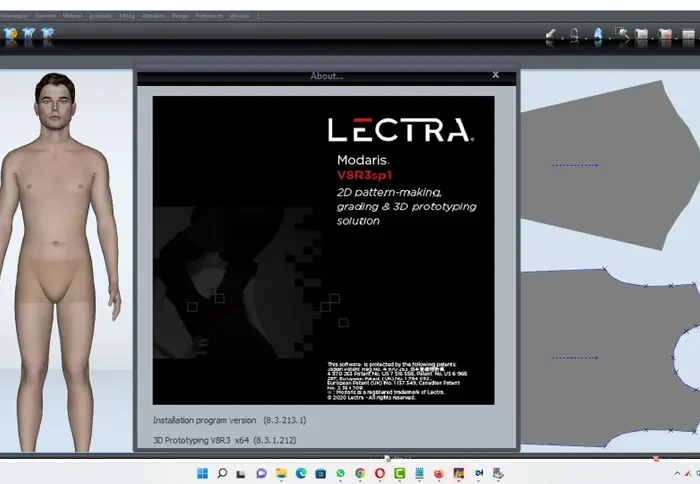Screen dimensions: 700x484
Task: Open the Alteration menu
Action: click(x=153, y=16)
